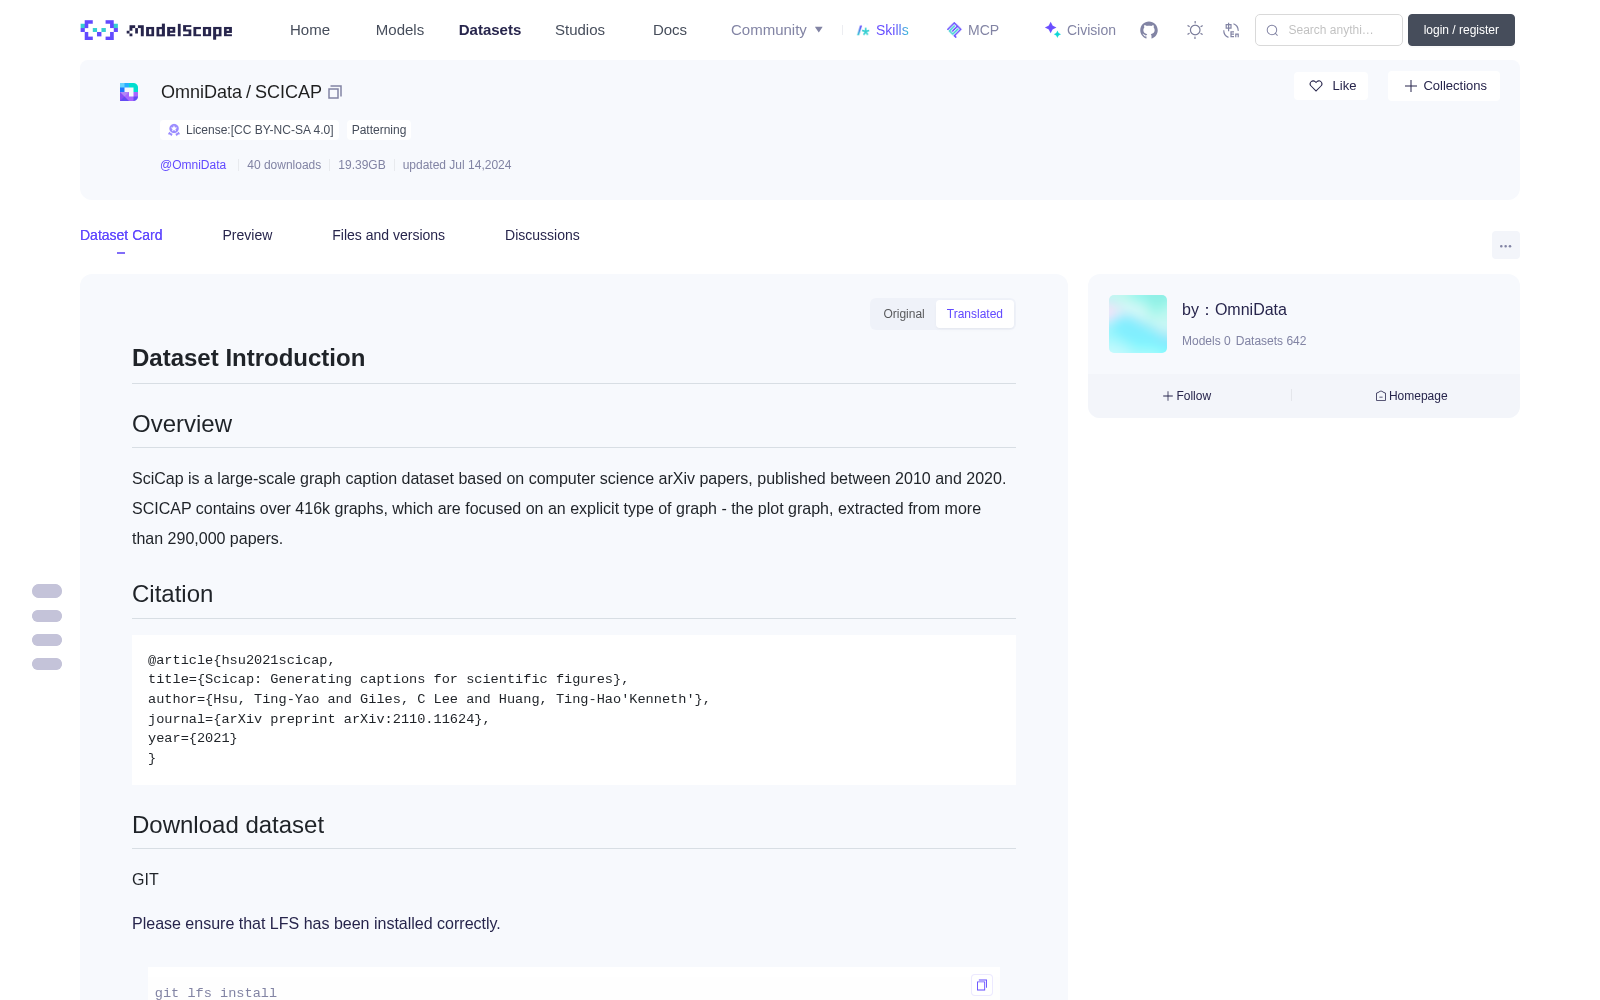
Task: Open the Home navigation item
Action: pos(310,30)
